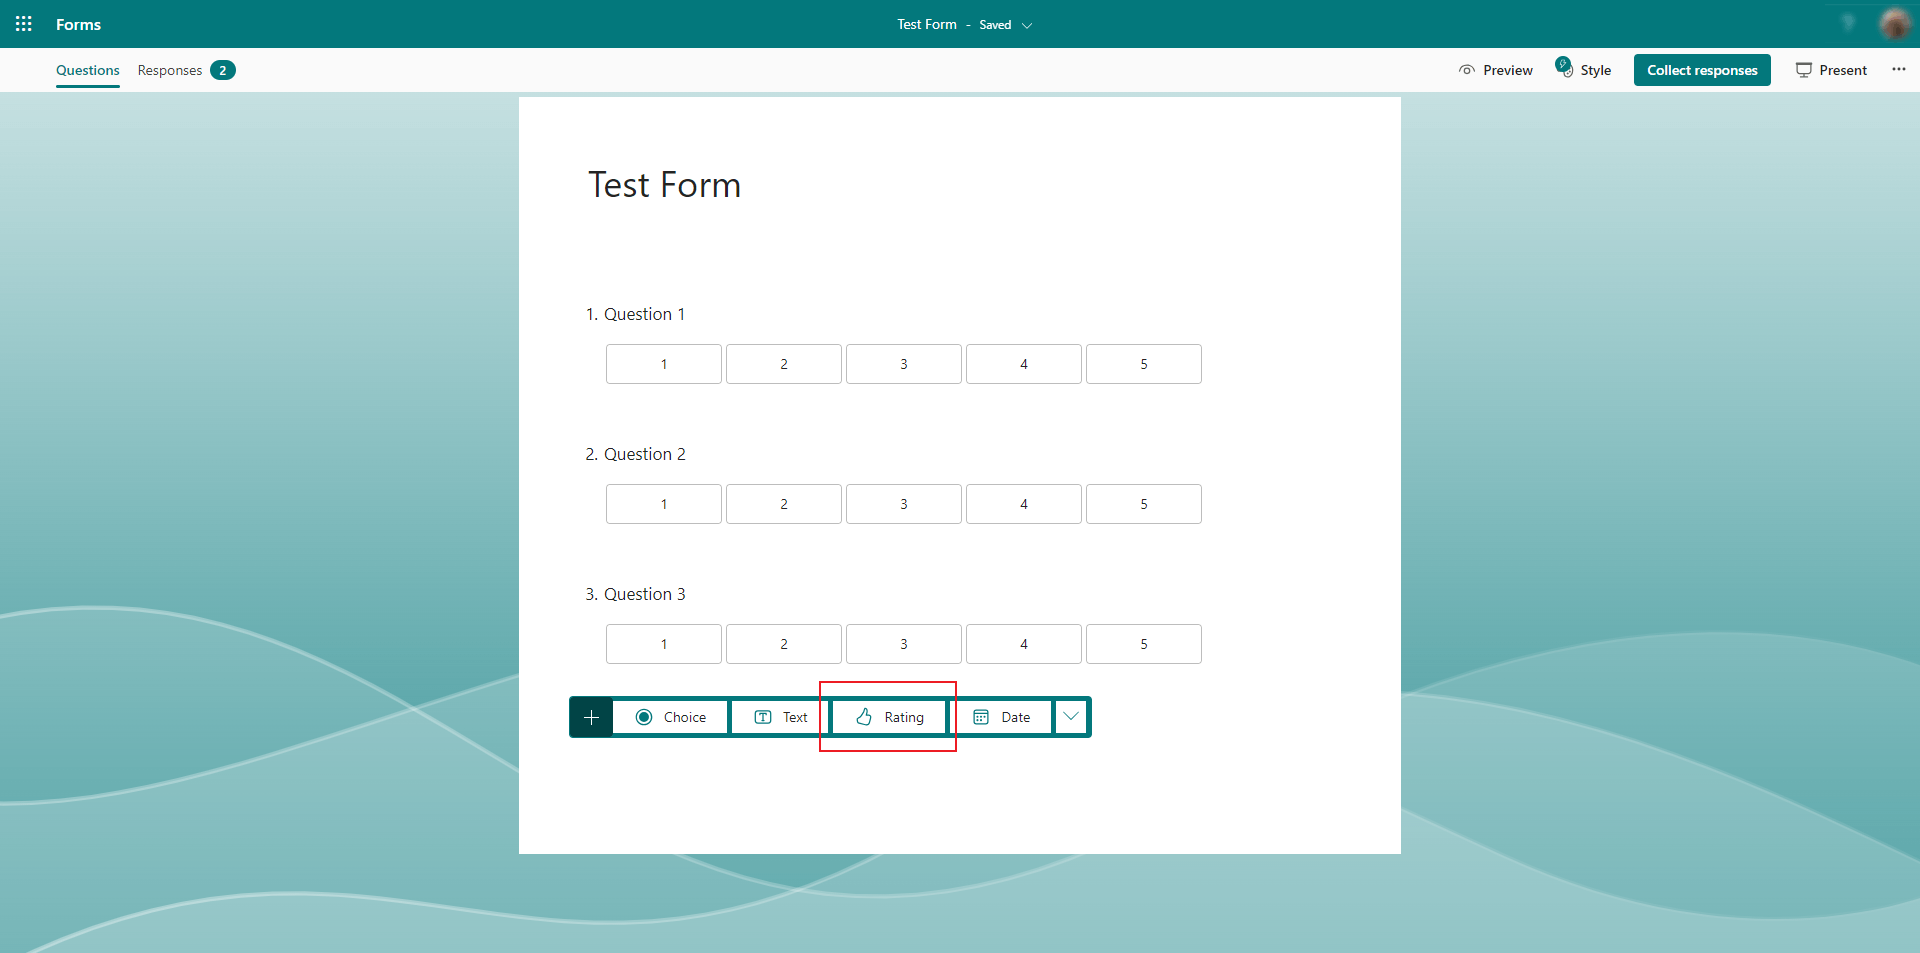Click the Present monitor icon
1920x953 pixels.
click(1805, 70)
